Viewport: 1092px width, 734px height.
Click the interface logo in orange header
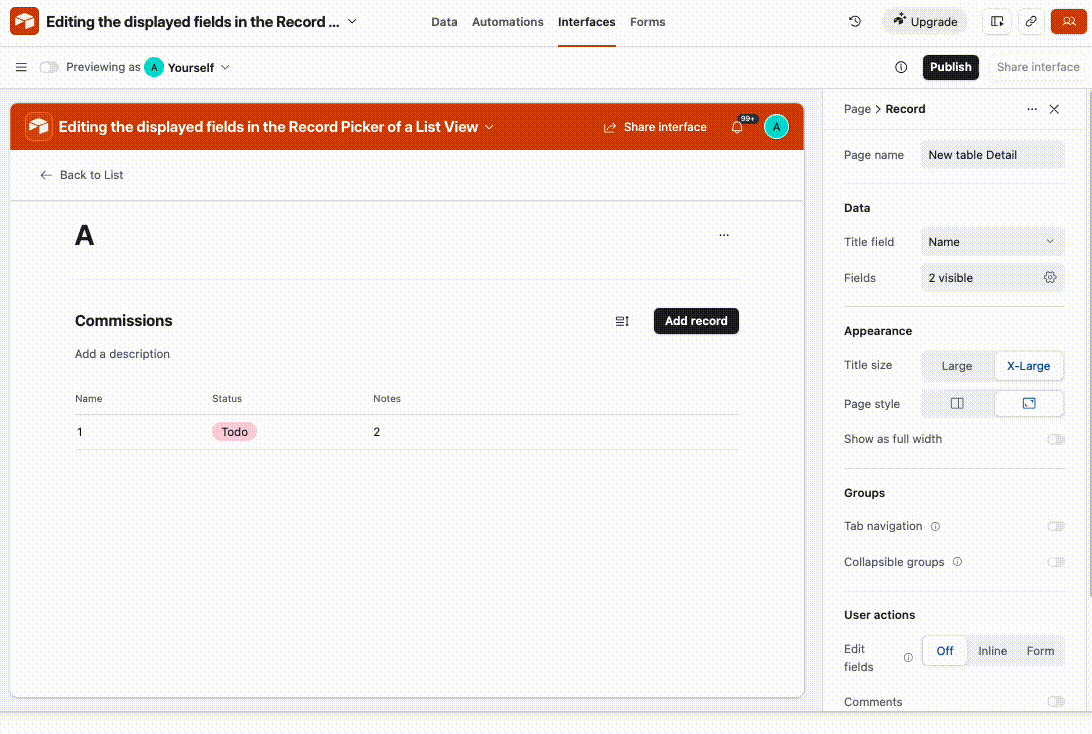39,127
